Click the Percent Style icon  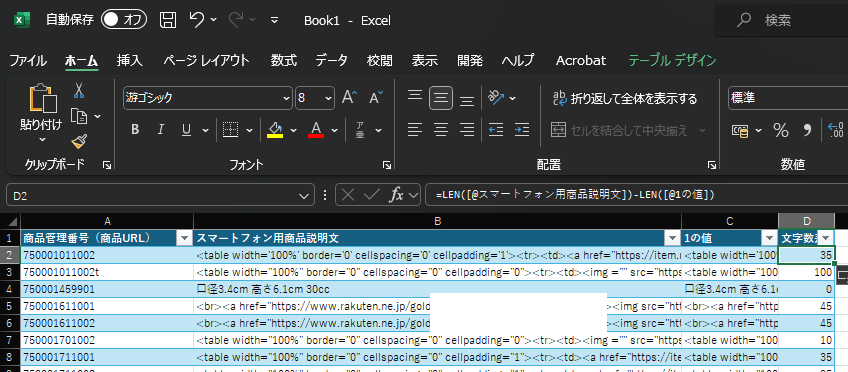click(780, 130)
